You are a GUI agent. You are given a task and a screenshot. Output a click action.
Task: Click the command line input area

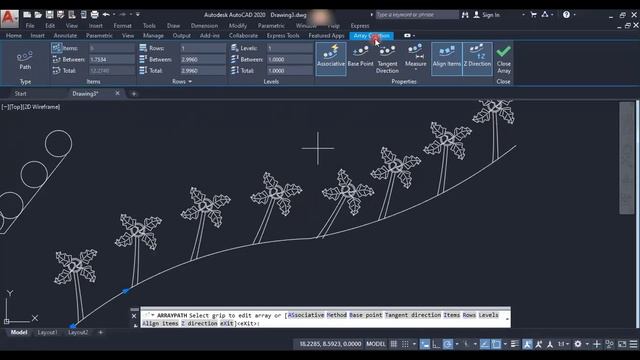pyautogui.click(x=326, y=319)
